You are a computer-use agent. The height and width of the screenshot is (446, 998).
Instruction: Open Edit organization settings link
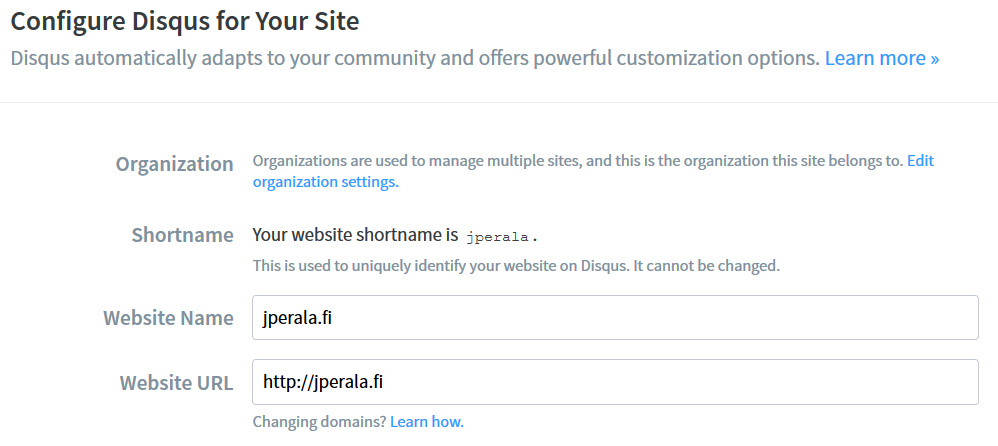coord(920,161)
